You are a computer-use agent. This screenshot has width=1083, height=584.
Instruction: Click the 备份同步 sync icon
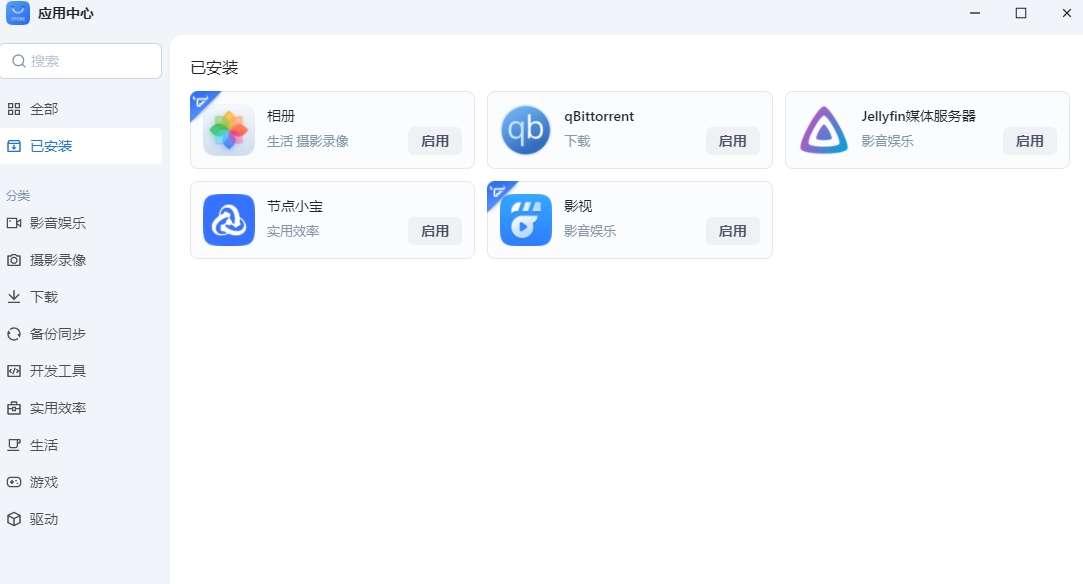[x=14, y=334]
